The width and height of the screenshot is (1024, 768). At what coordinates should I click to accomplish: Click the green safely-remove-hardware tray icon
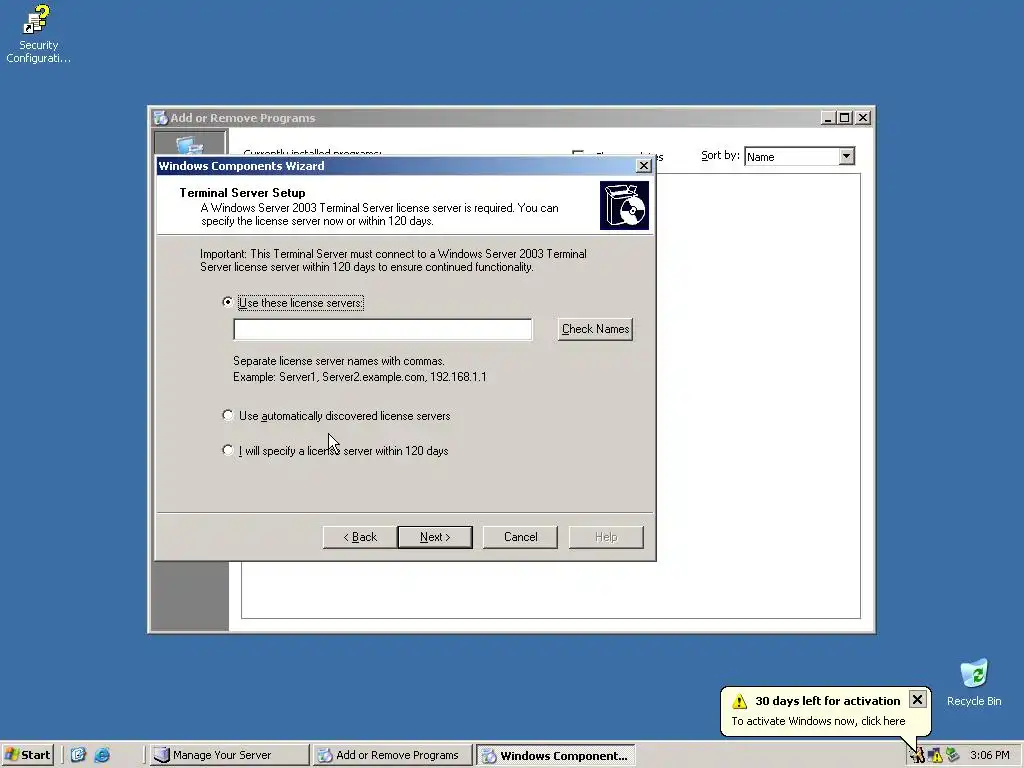click(x=953, y=755)
